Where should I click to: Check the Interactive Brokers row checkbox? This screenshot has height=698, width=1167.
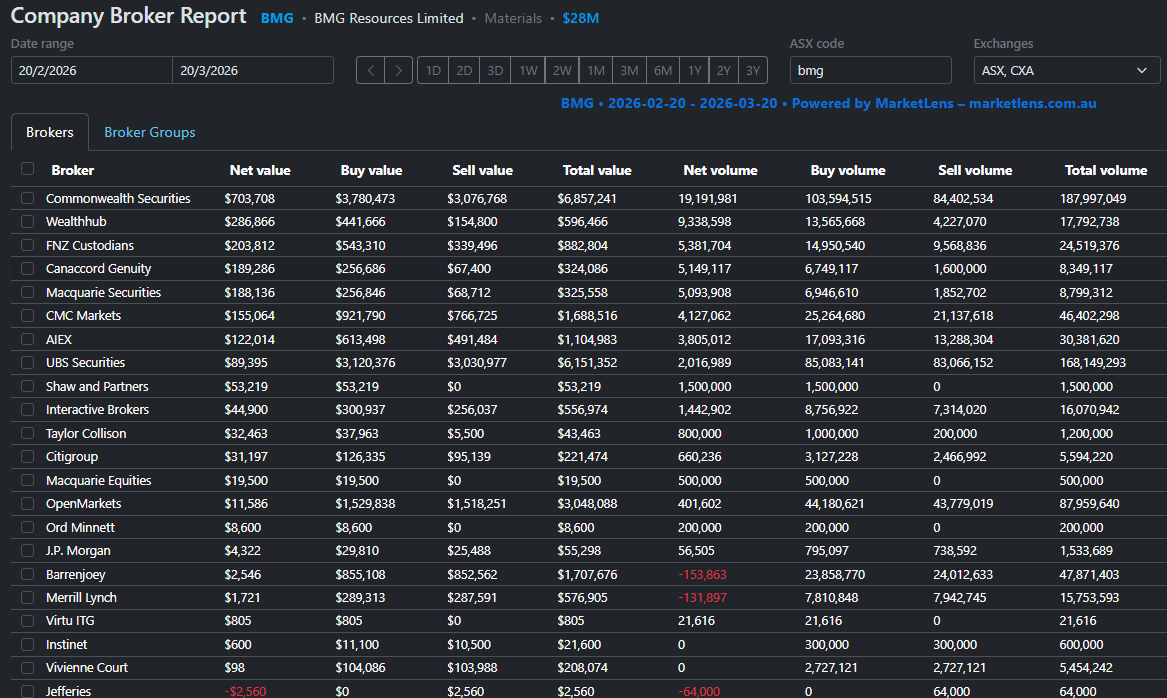coord(28,409)
